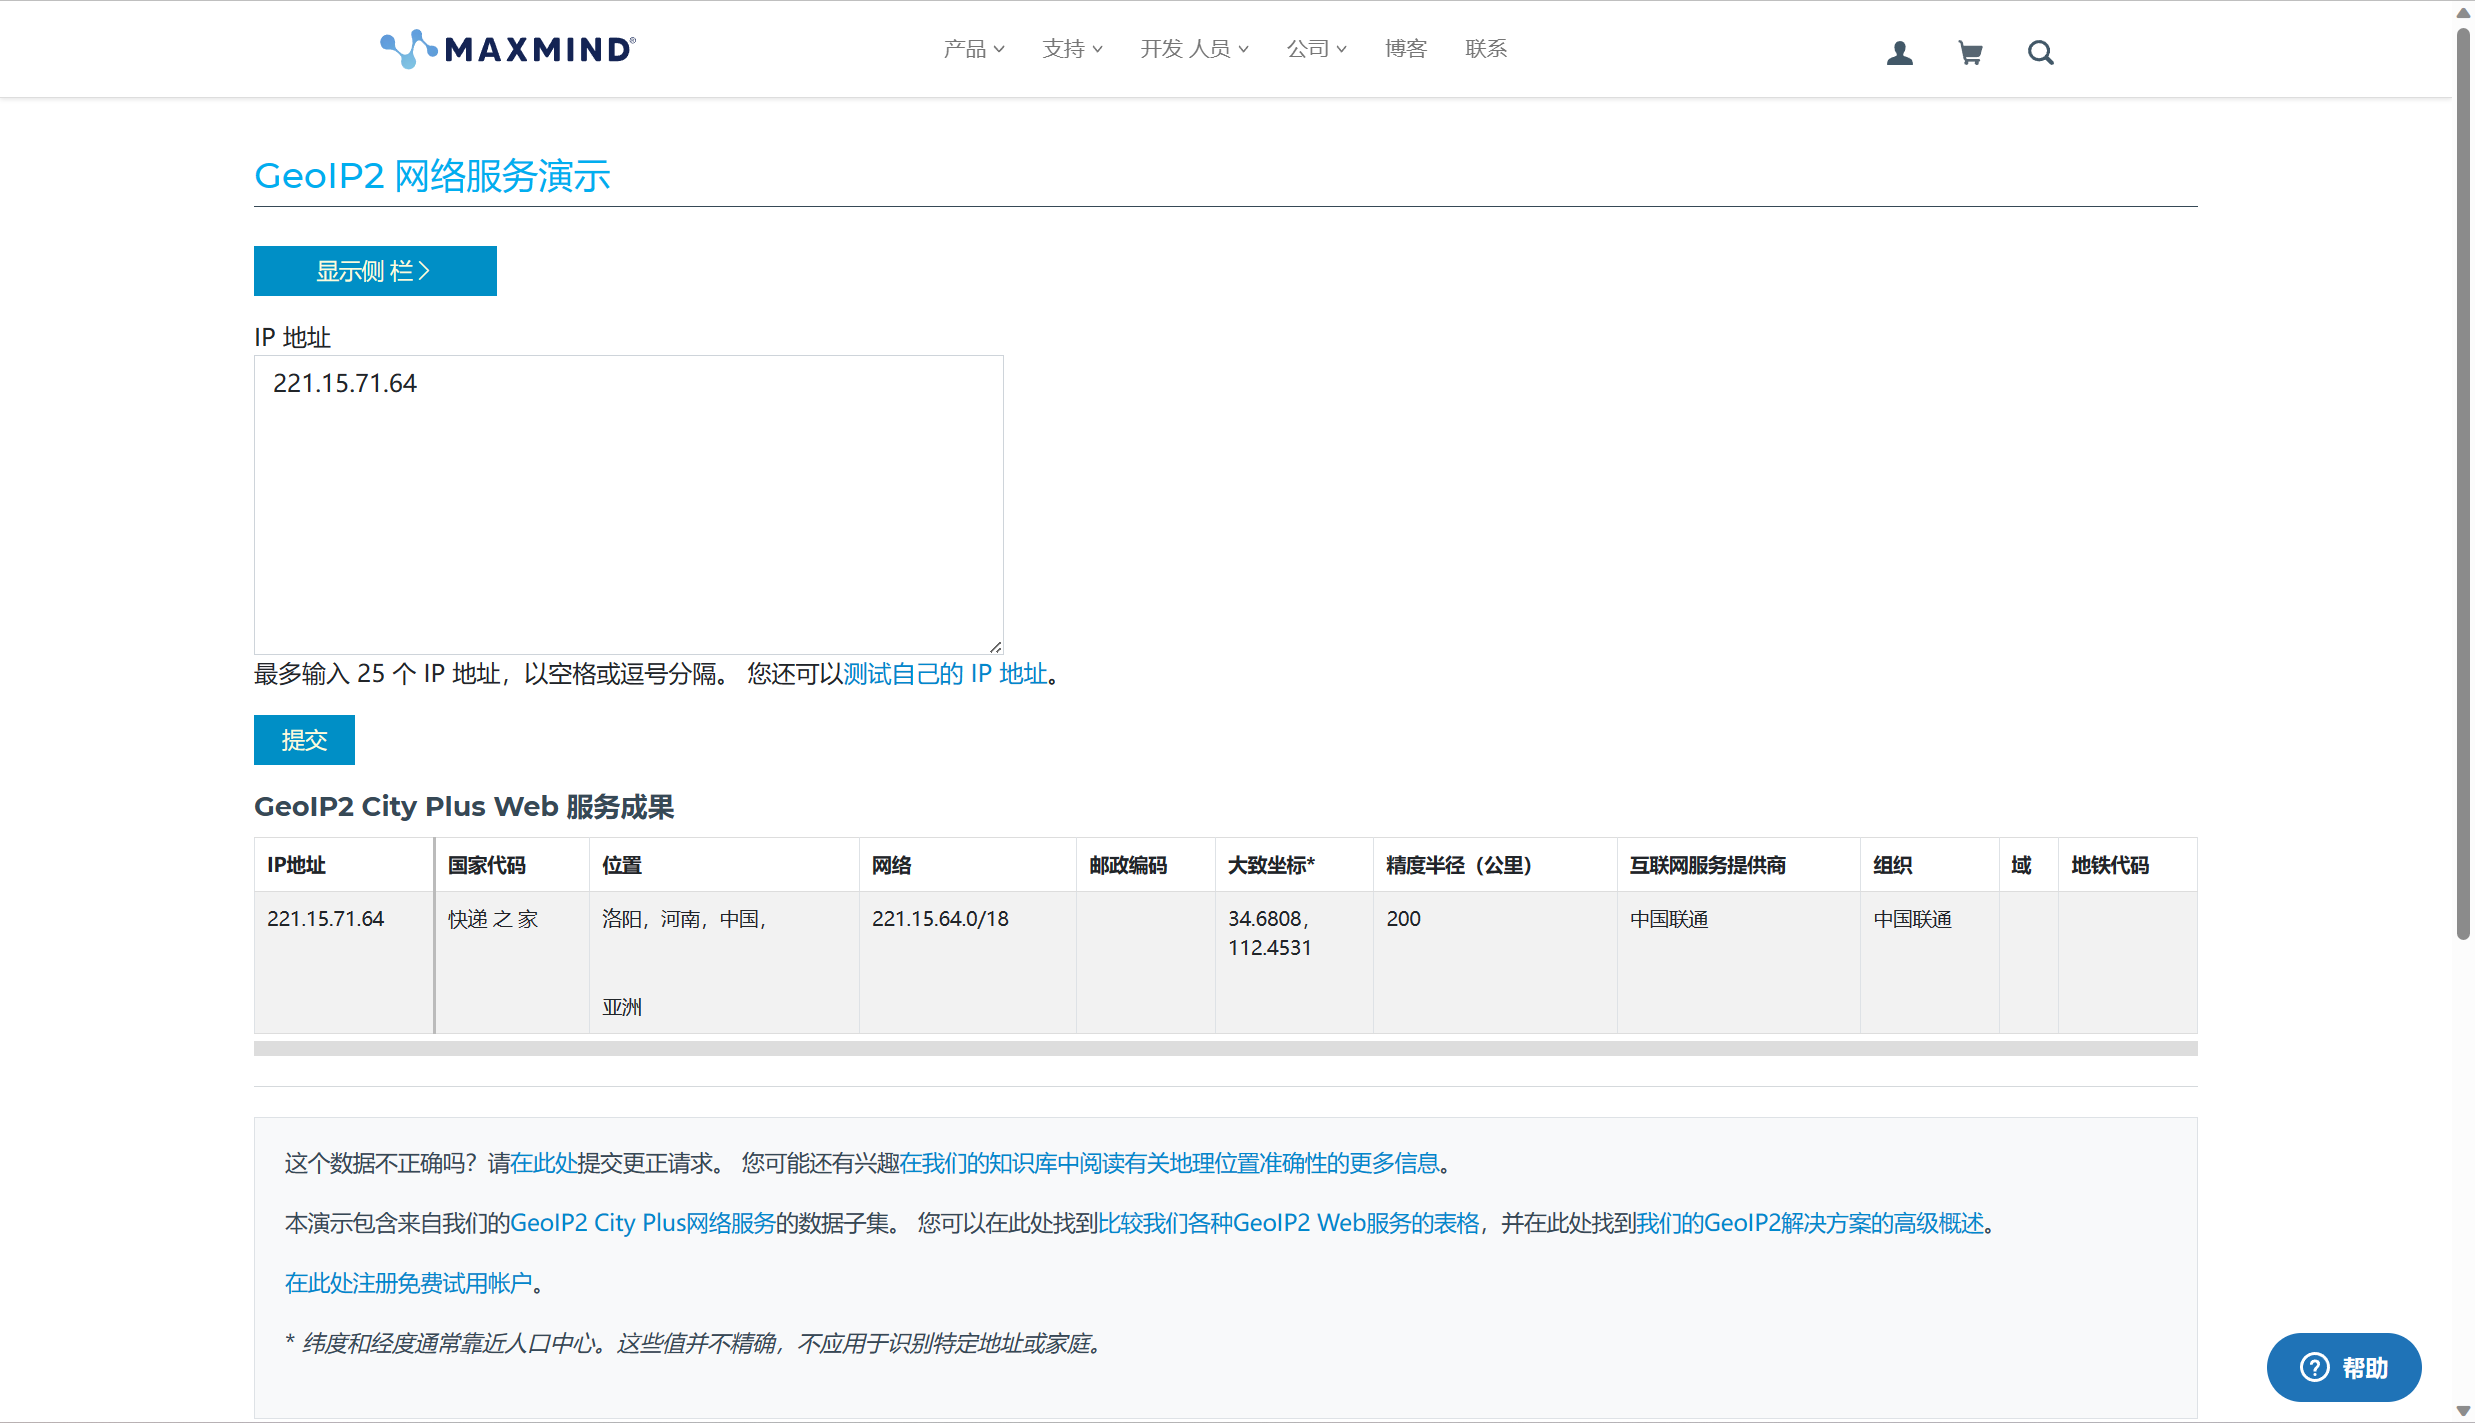Expand the 支持 dropdown menu
The image size is (2475, 1423).
[1072, 49]
